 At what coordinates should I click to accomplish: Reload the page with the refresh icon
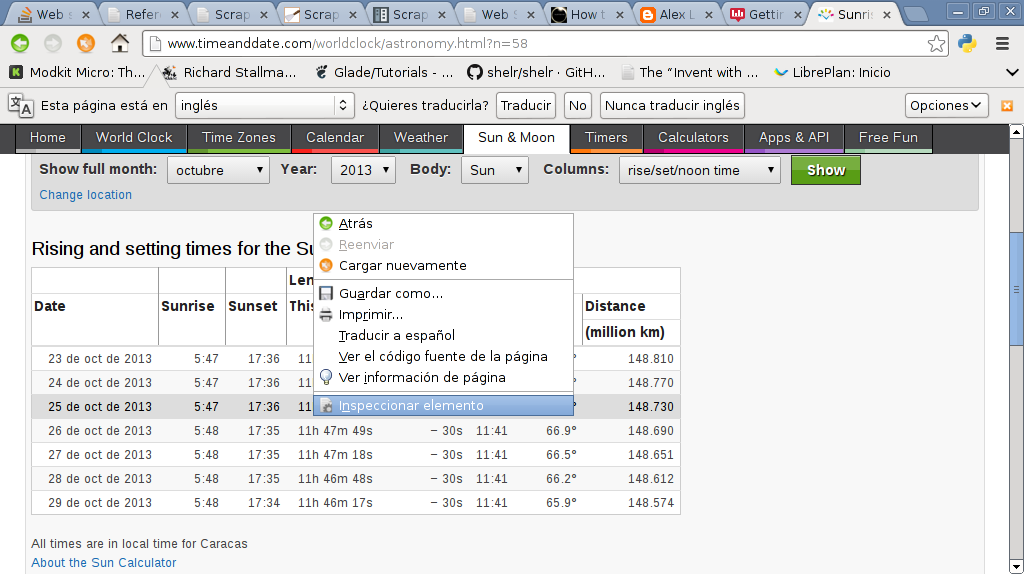86,43
